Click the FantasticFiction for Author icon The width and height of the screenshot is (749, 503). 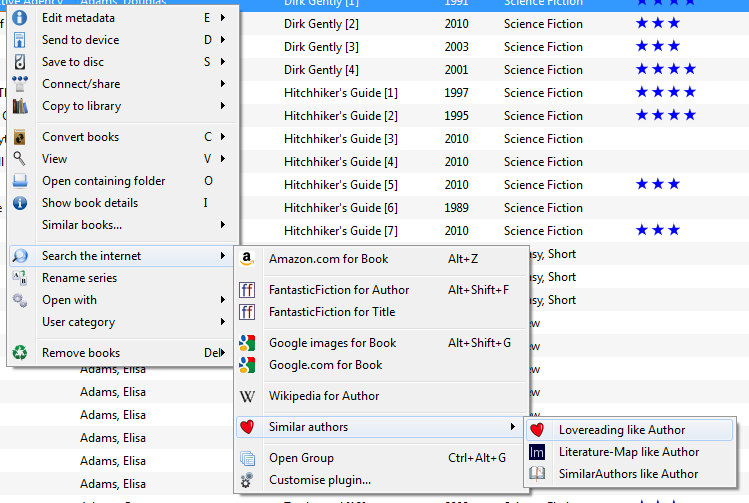pos(247,290)
